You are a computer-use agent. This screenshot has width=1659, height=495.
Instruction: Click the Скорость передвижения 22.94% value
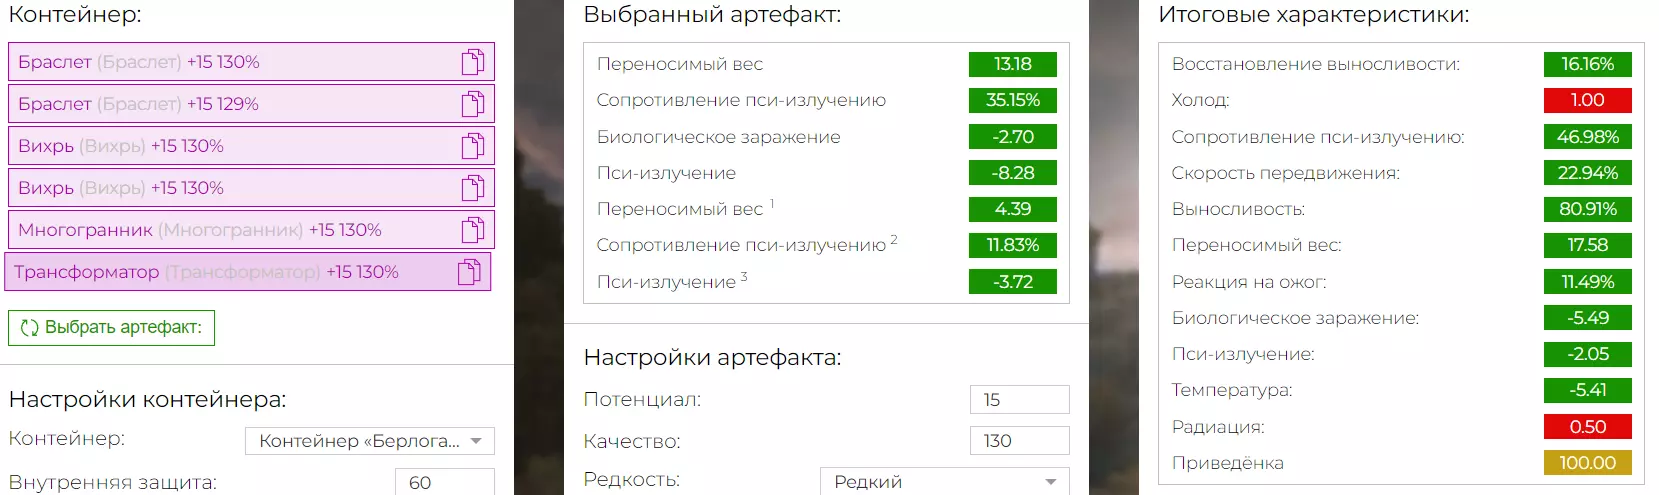1587,173
